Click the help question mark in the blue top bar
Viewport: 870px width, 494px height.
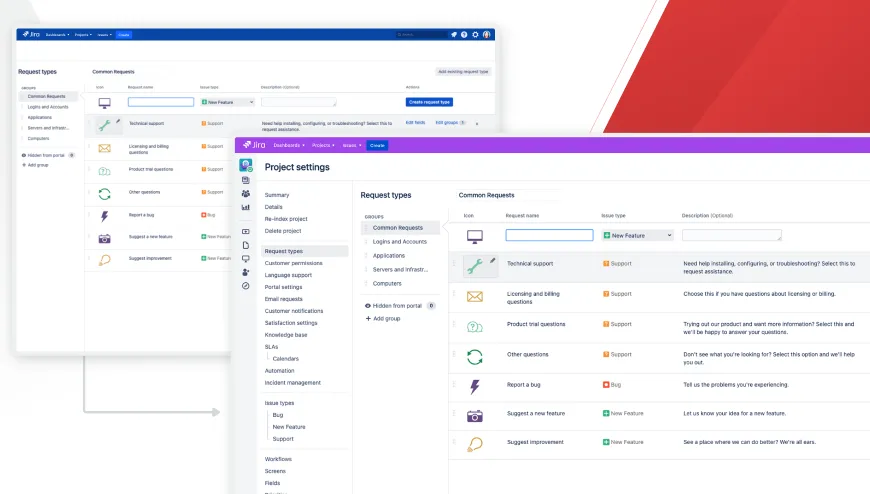(464, 34)
